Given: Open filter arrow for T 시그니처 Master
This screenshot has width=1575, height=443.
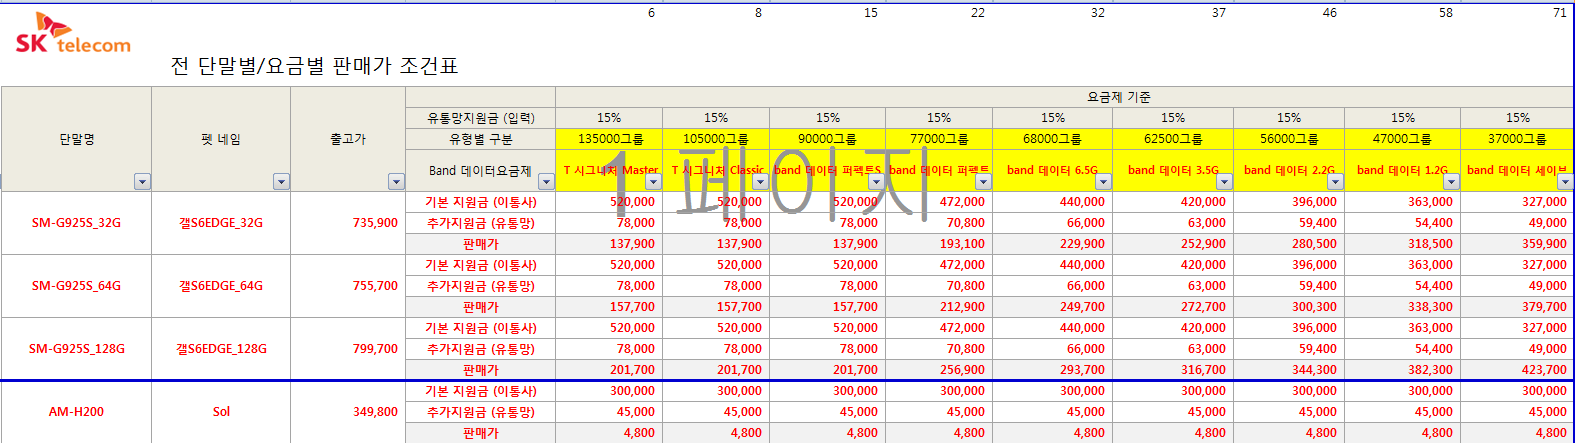Looking at the screenshot, I should click(x=653, y=182).
